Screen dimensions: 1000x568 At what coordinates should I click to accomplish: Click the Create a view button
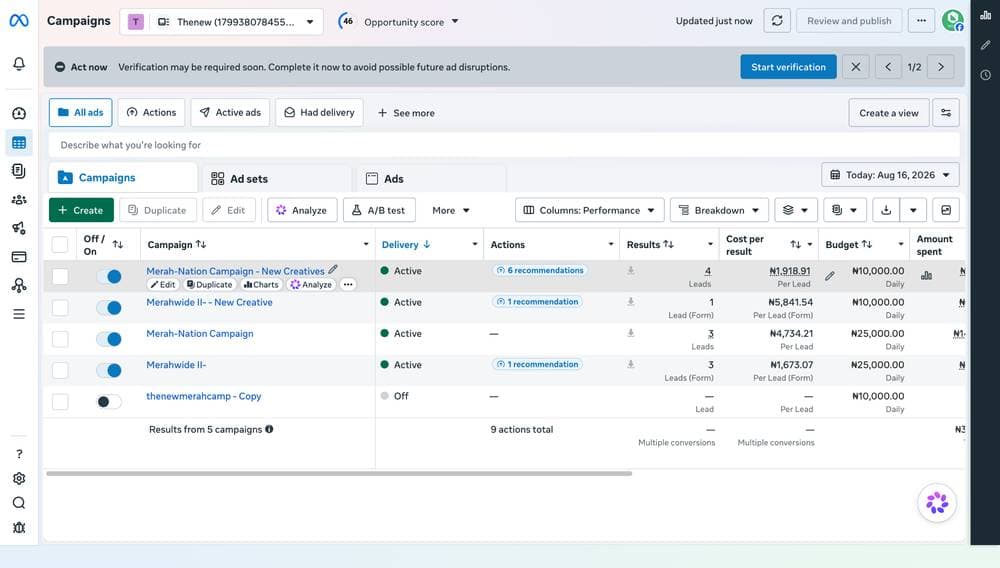click(x=888, y=113)
